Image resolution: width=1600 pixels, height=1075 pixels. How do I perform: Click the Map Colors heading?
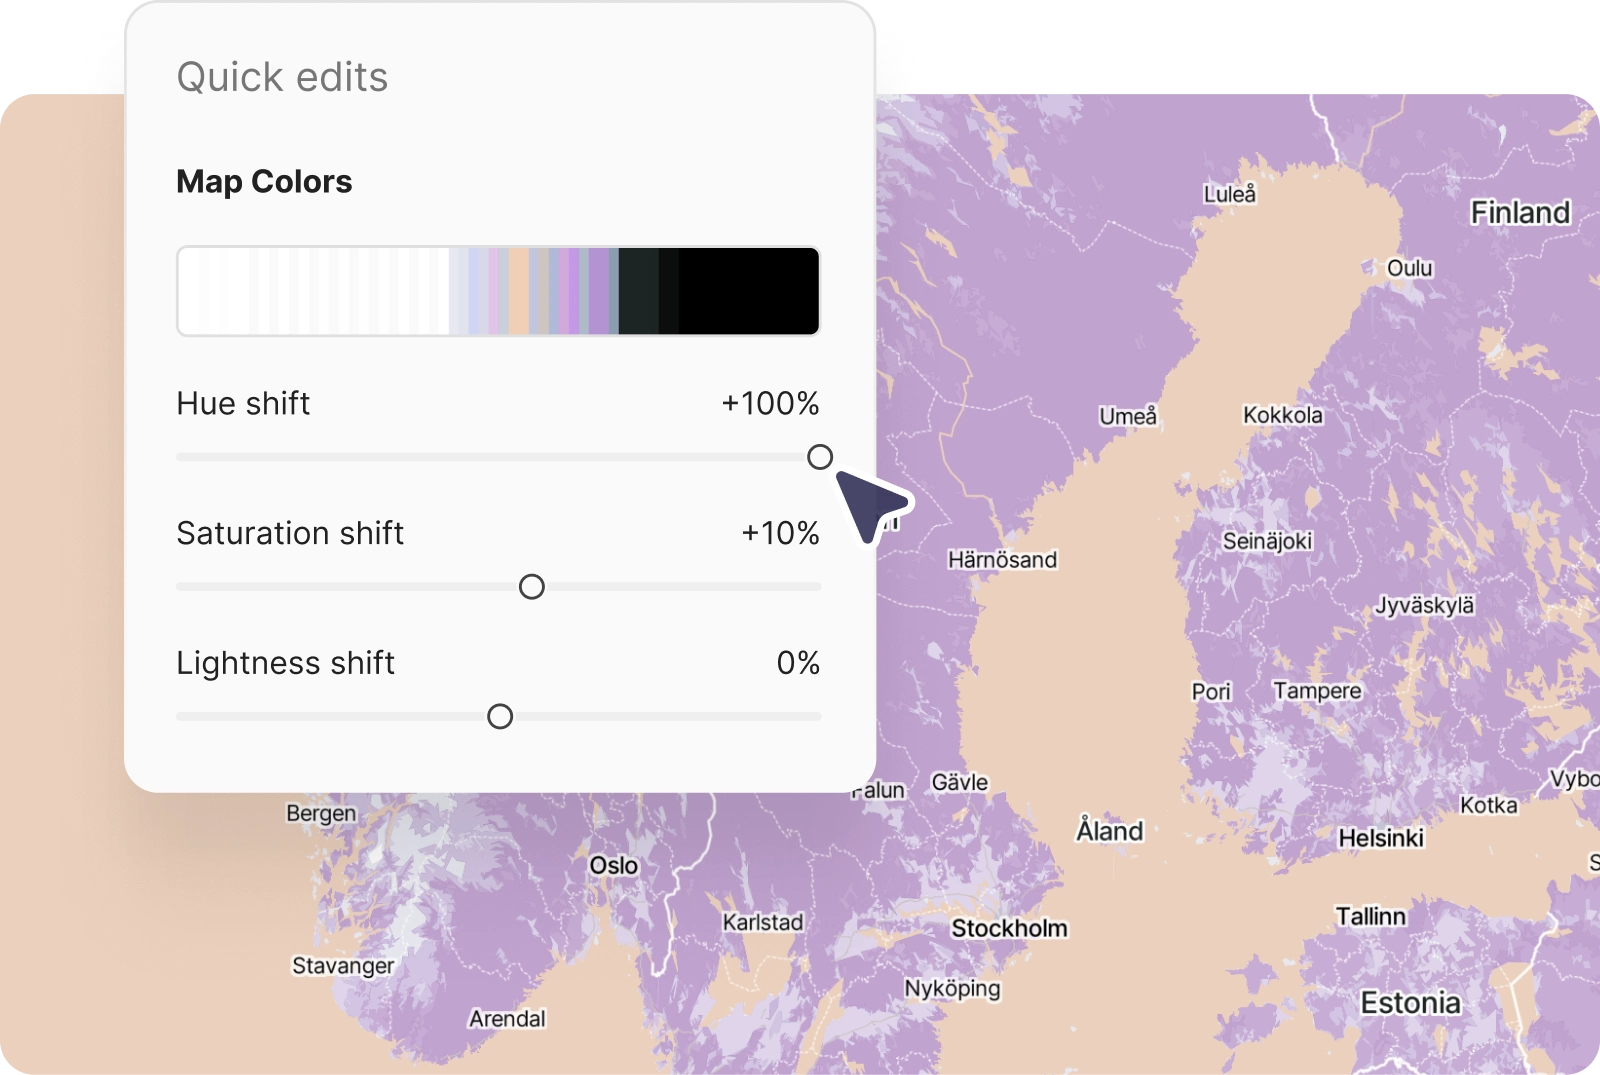tap(263, 181)
